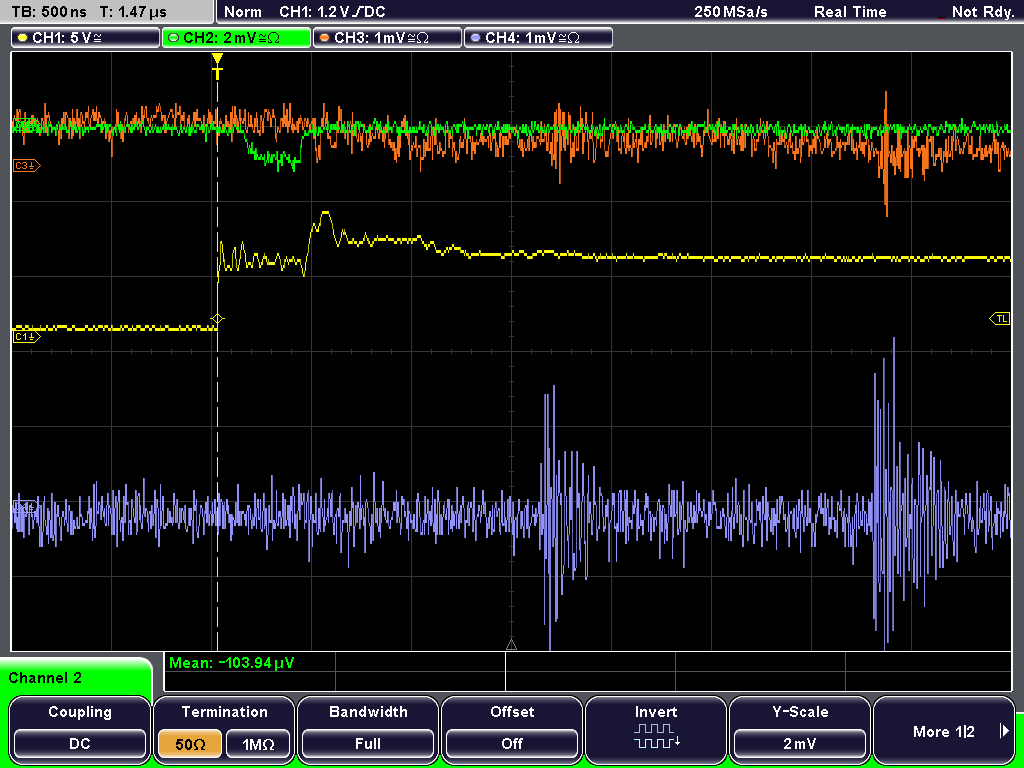Click the CH1: 1.2 V trigger source readout
1024x768 pixels.
point(332,12)
